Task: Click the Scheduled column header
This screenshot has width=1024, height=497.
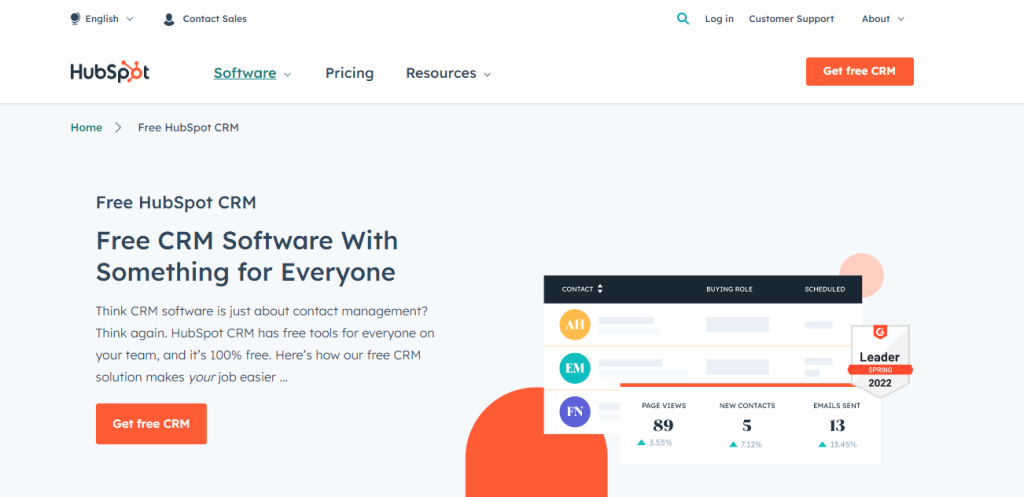Action: [x=824, y=289]
